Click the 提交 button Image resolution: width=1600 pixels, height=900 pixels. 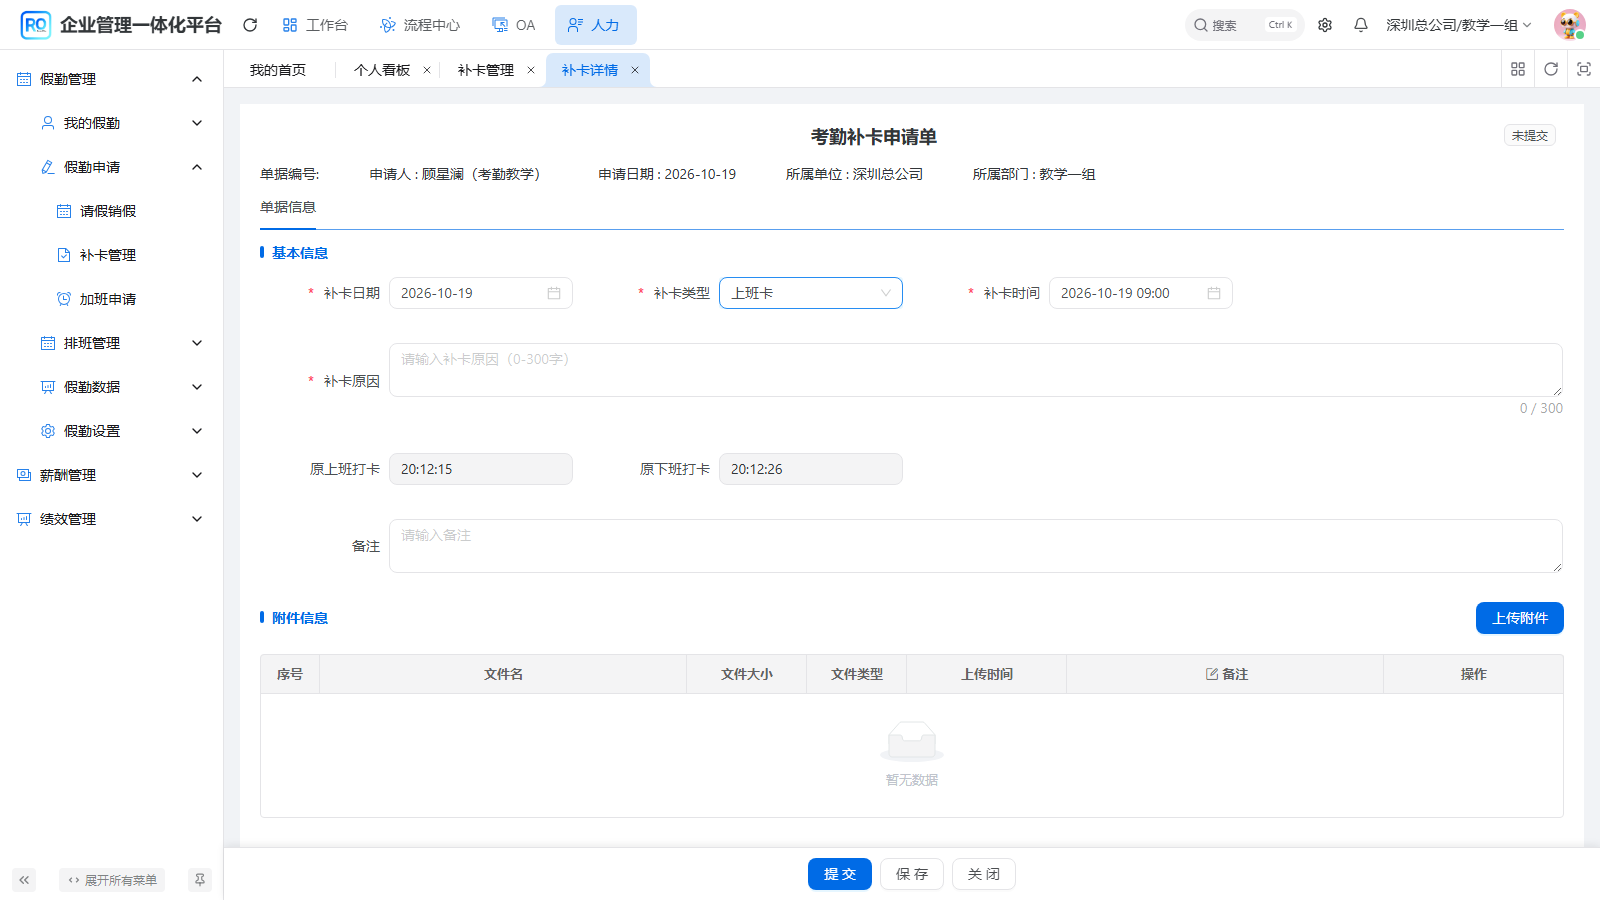pyautogui.click(x=840, y=874)
